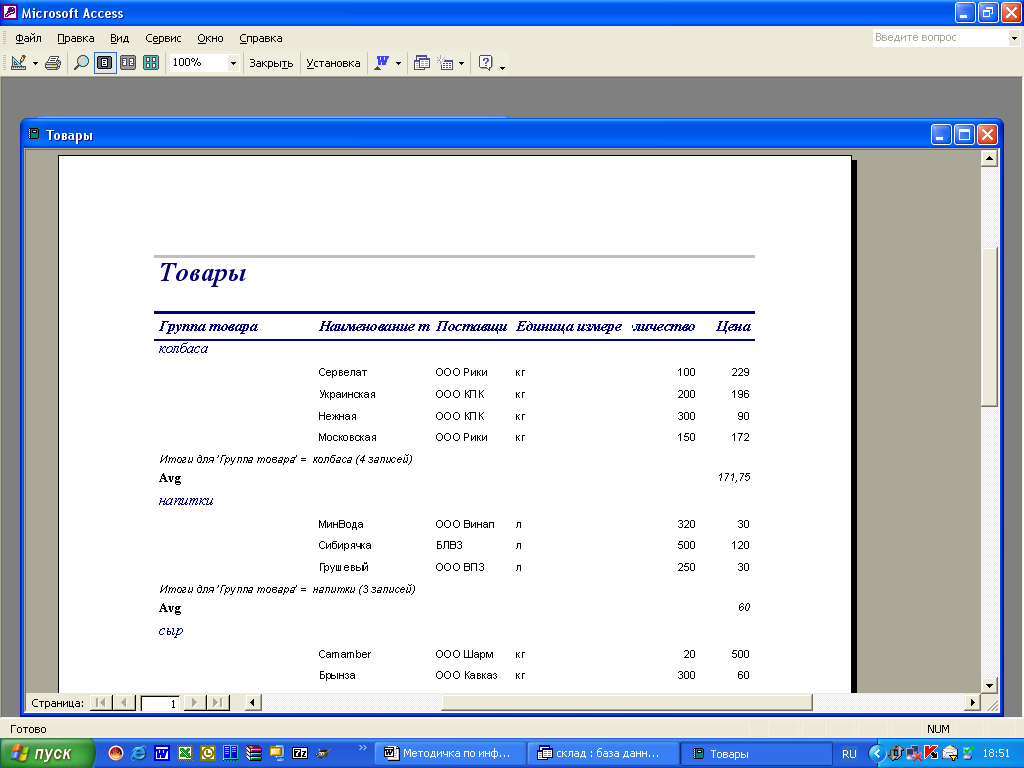The height and width of the screenshot is (768, 1024).
Task: Click the vertical scrollbar thumb
Action: pyautogui.click(x=989, y=327)
